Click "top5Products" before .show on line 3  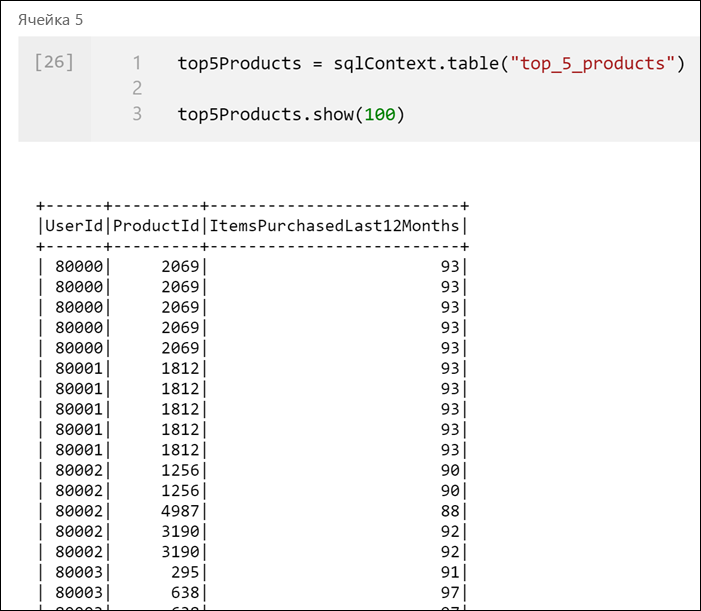pos(240,114)
